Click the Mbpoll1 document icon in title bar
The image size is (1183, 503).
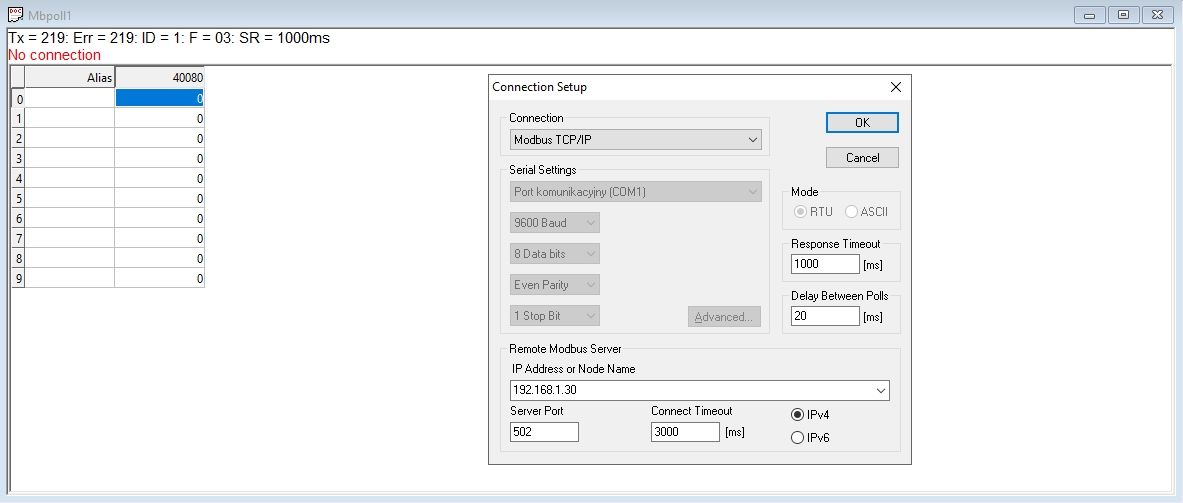(14, 14)
